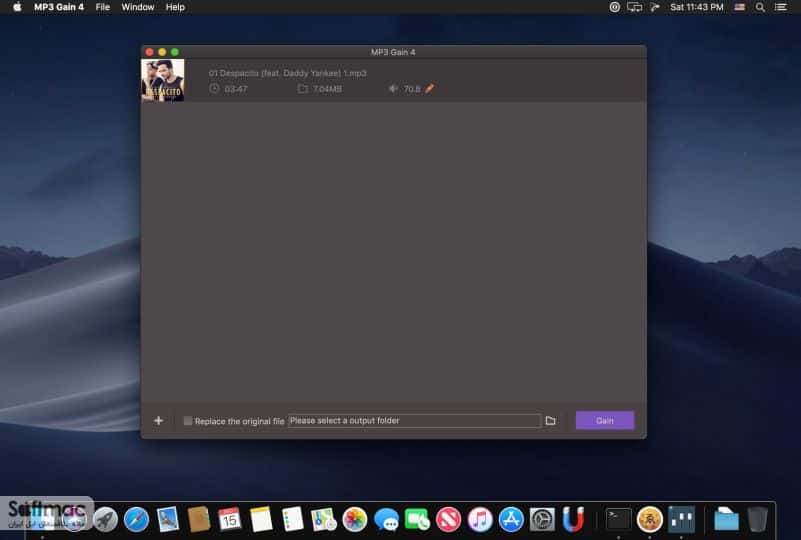801x540 pixels.
Task: Click the file size folder icon beside 7.04MB
Action: coord(302,89)
